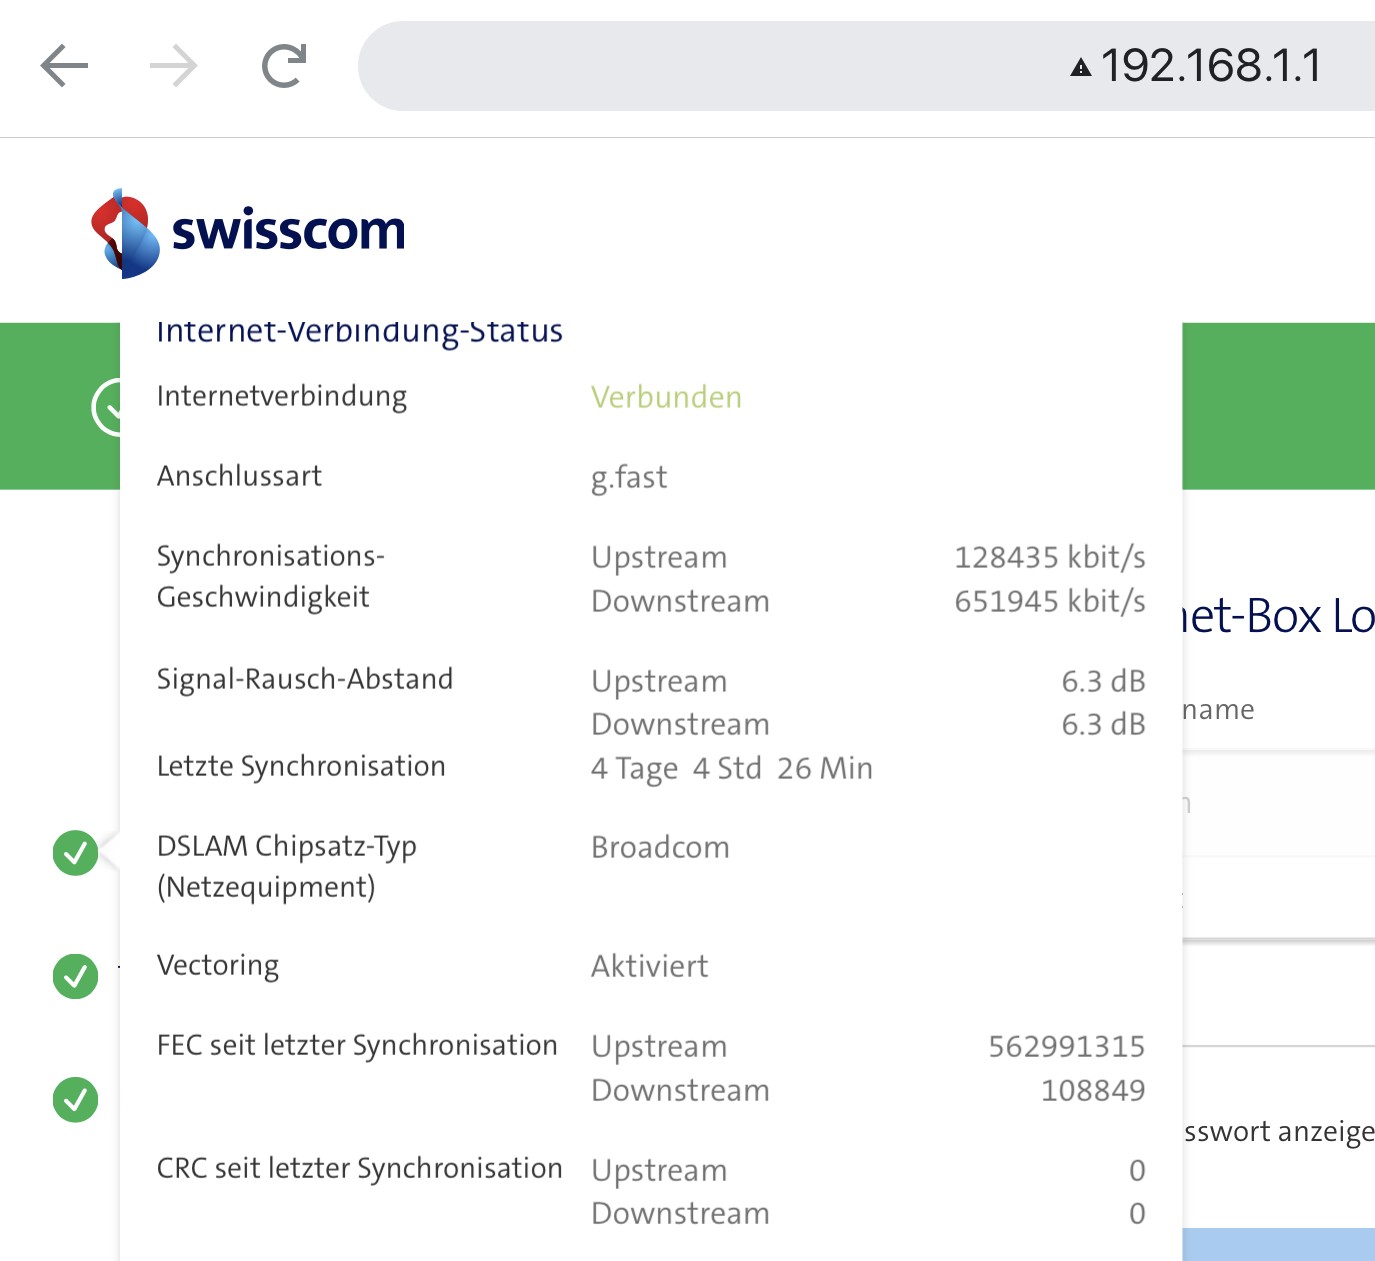Click the green Verbunden status text

tap(666, 398)
